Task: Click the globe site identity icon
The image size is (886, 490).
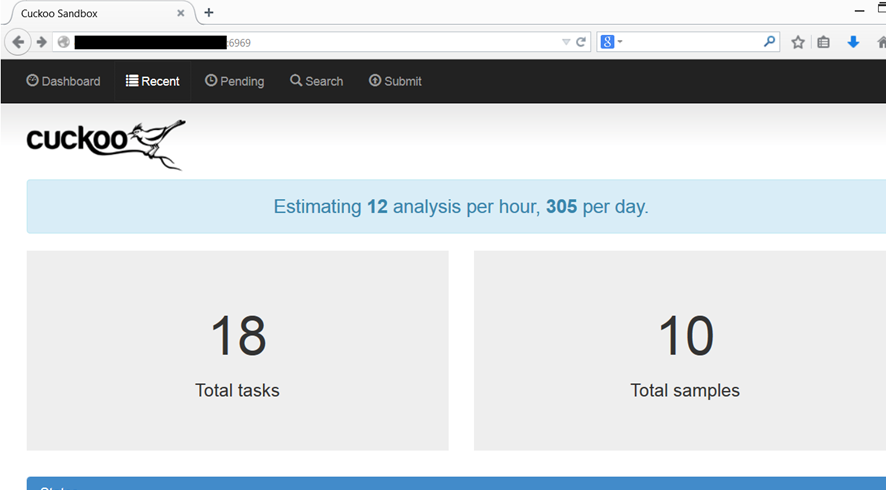Action: [x=64, y=42]
